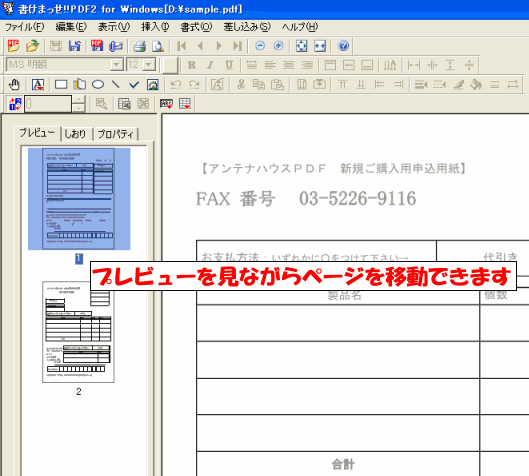Select the insert image tool
Image resolution: width=529 pixels, height=476 pixels.
(153, 84)
